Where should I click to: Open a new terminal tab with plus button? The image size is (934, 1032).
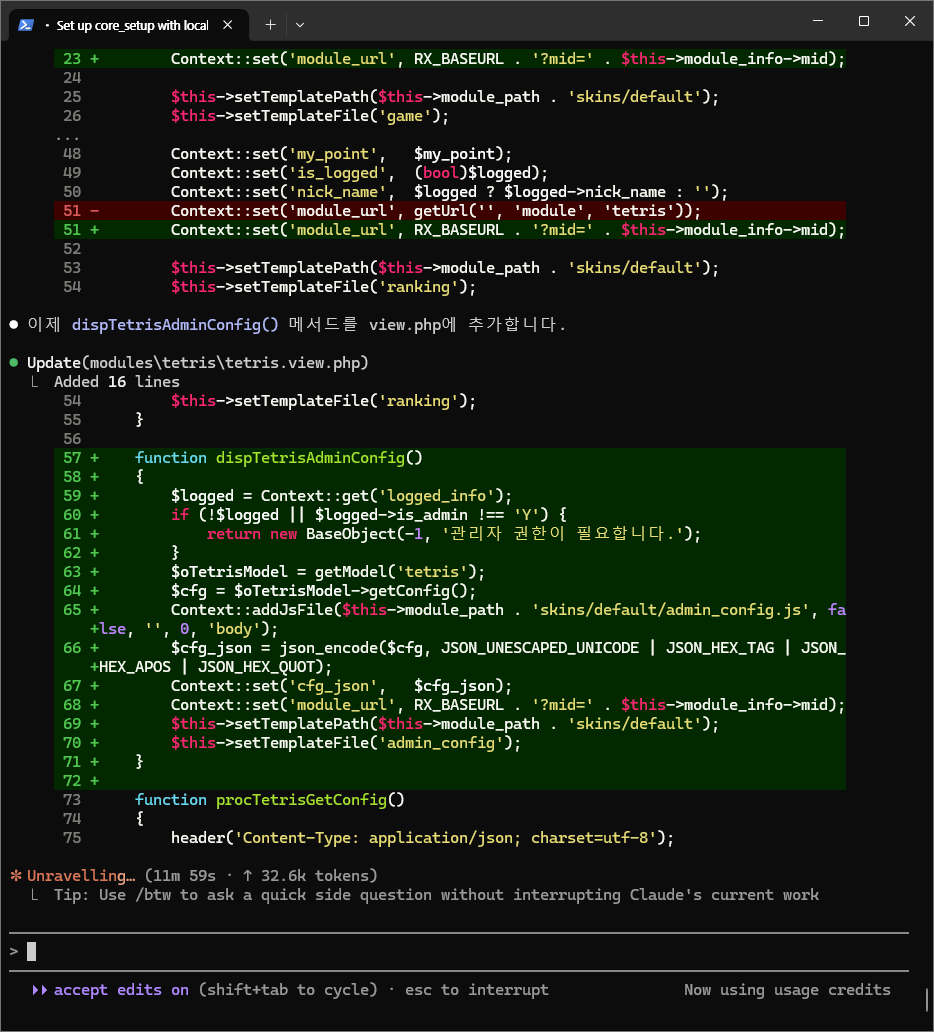(x=270, y=25)
